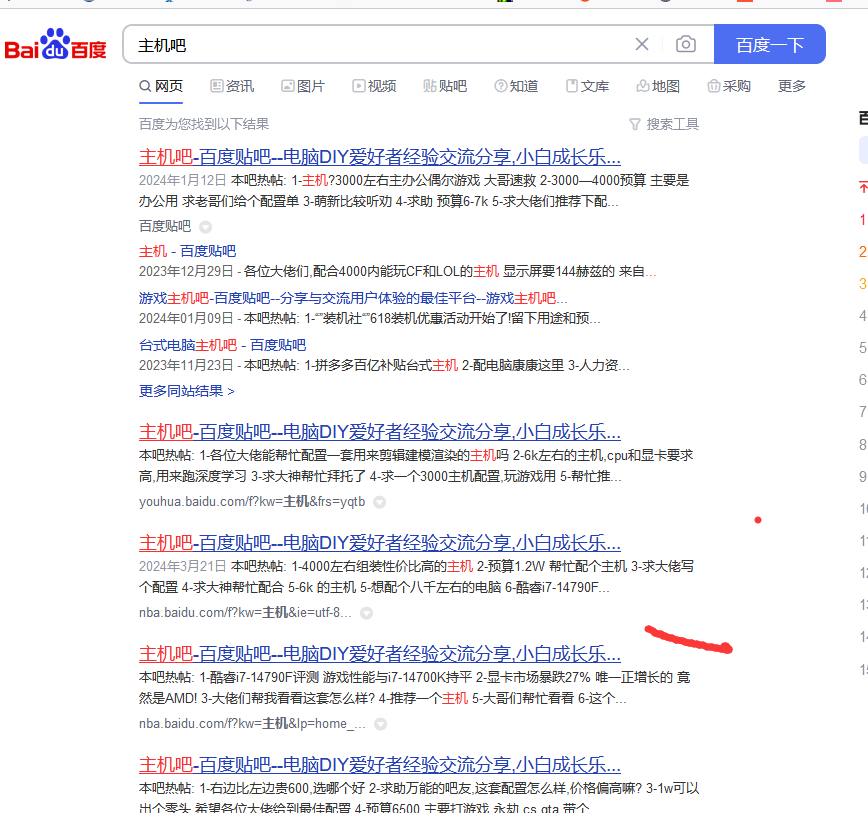Expand arrow beside nba.baidu.com ie=utf-8 URL

pos(366,613)
